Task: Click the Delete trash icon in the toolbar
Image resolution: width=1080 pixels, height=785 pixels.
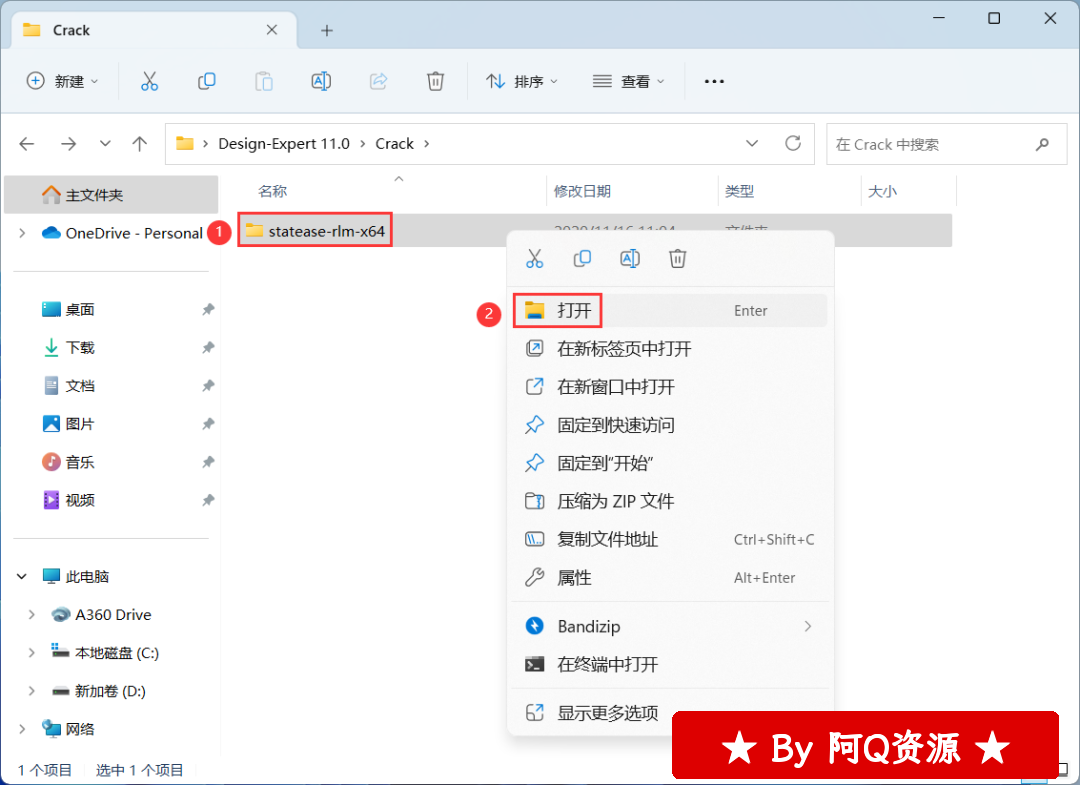Action: 435,81
